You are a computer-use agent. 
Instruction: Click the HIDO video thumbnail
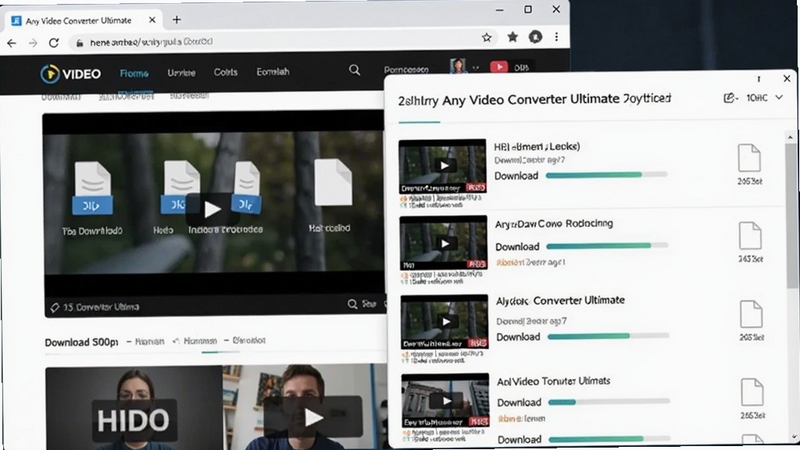(x=134, y=408)
